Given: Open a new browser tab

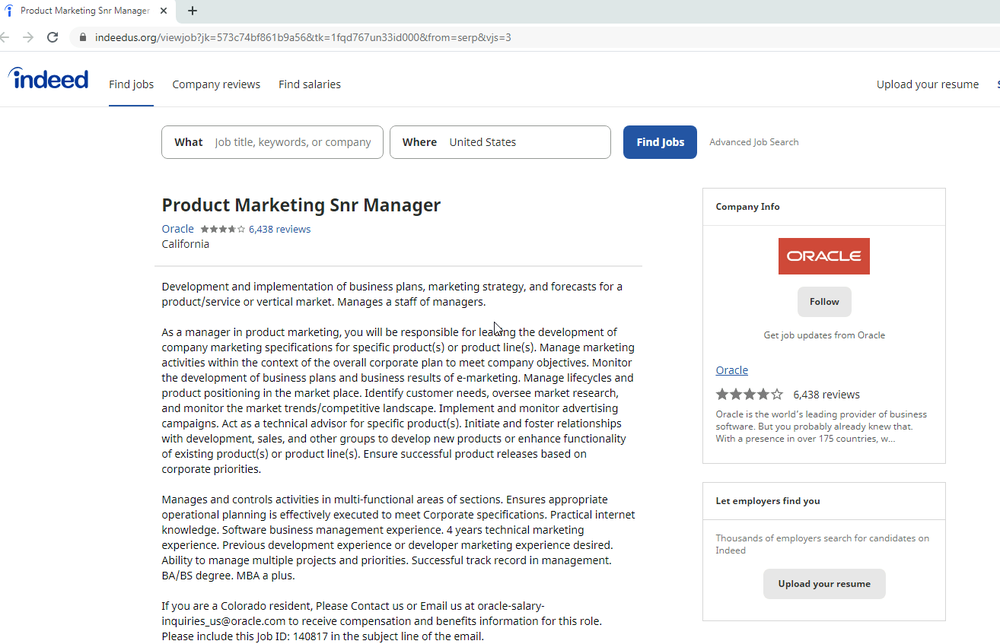Looking at the screenshot, I should click(192, 11).
